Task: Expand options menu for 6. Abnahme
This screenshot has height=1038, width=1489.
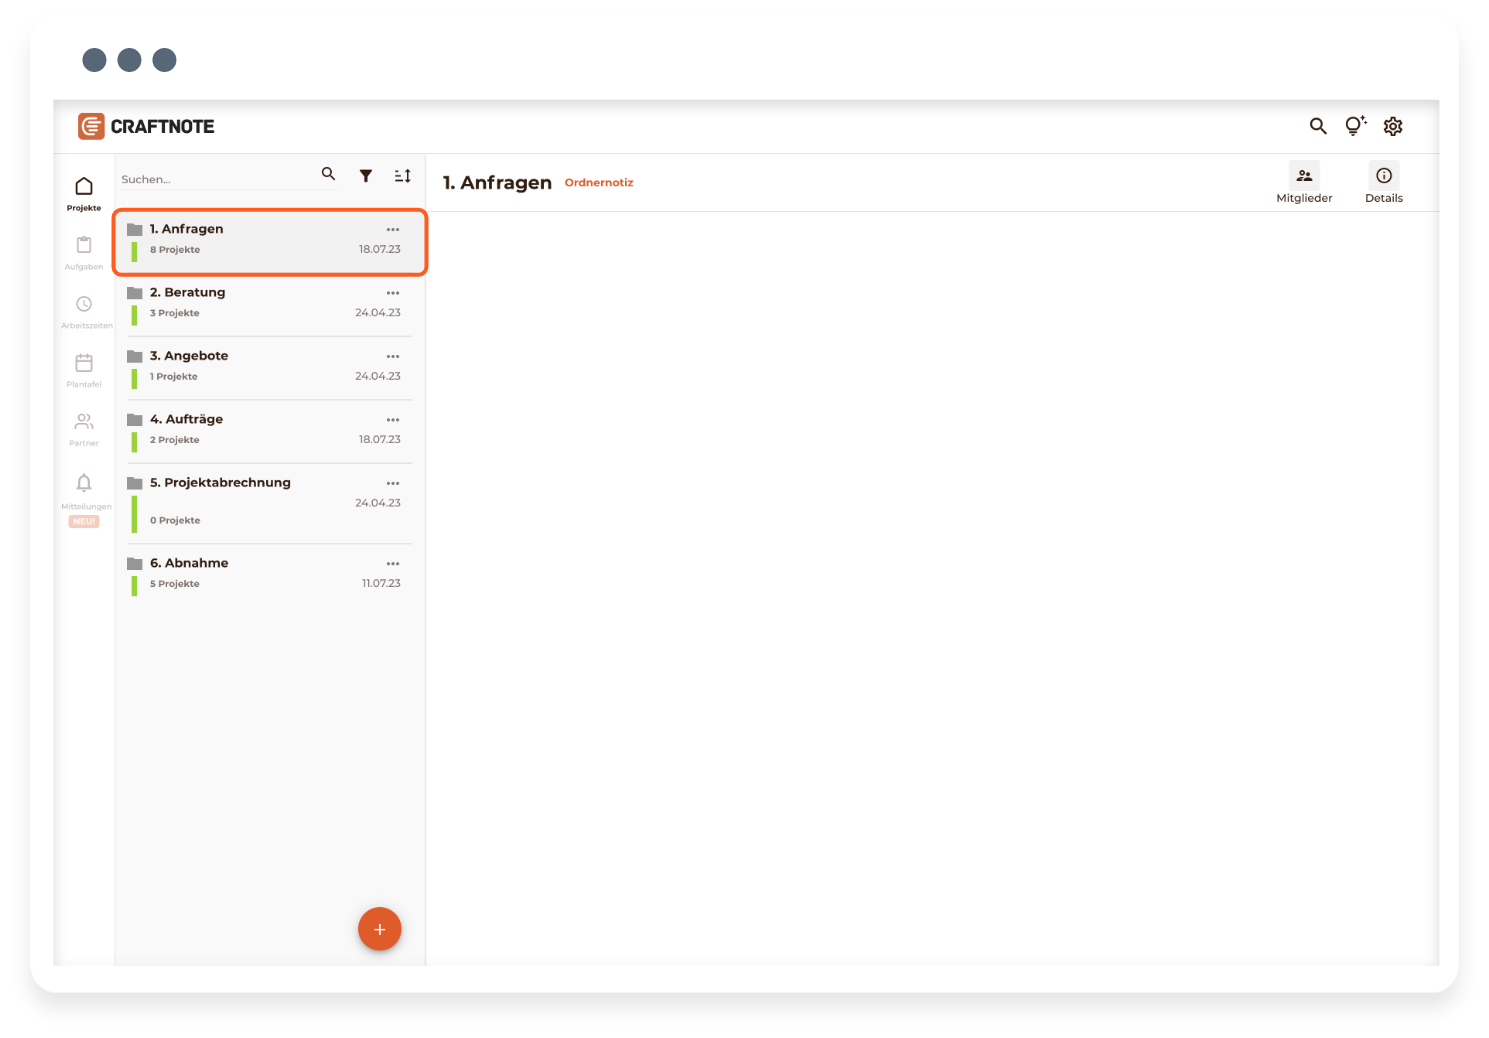Action: coord(393,564)
